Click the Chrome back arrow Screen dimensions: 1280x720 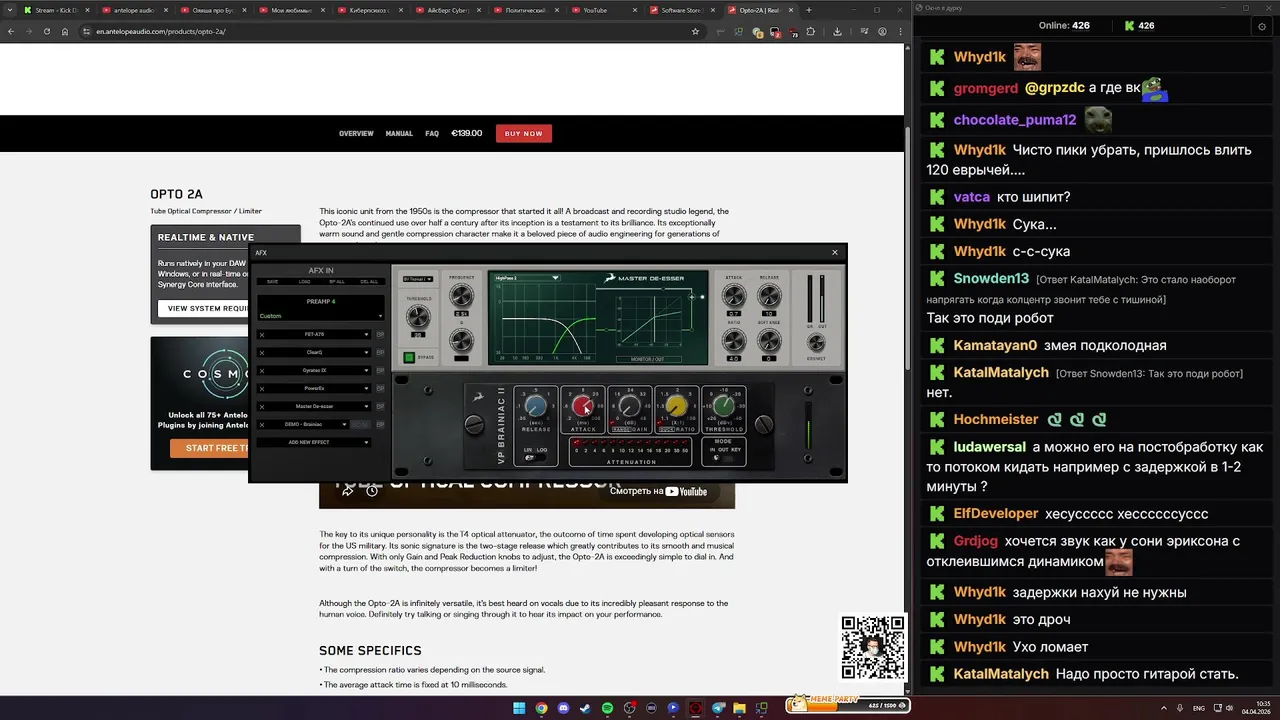point(11,31)
